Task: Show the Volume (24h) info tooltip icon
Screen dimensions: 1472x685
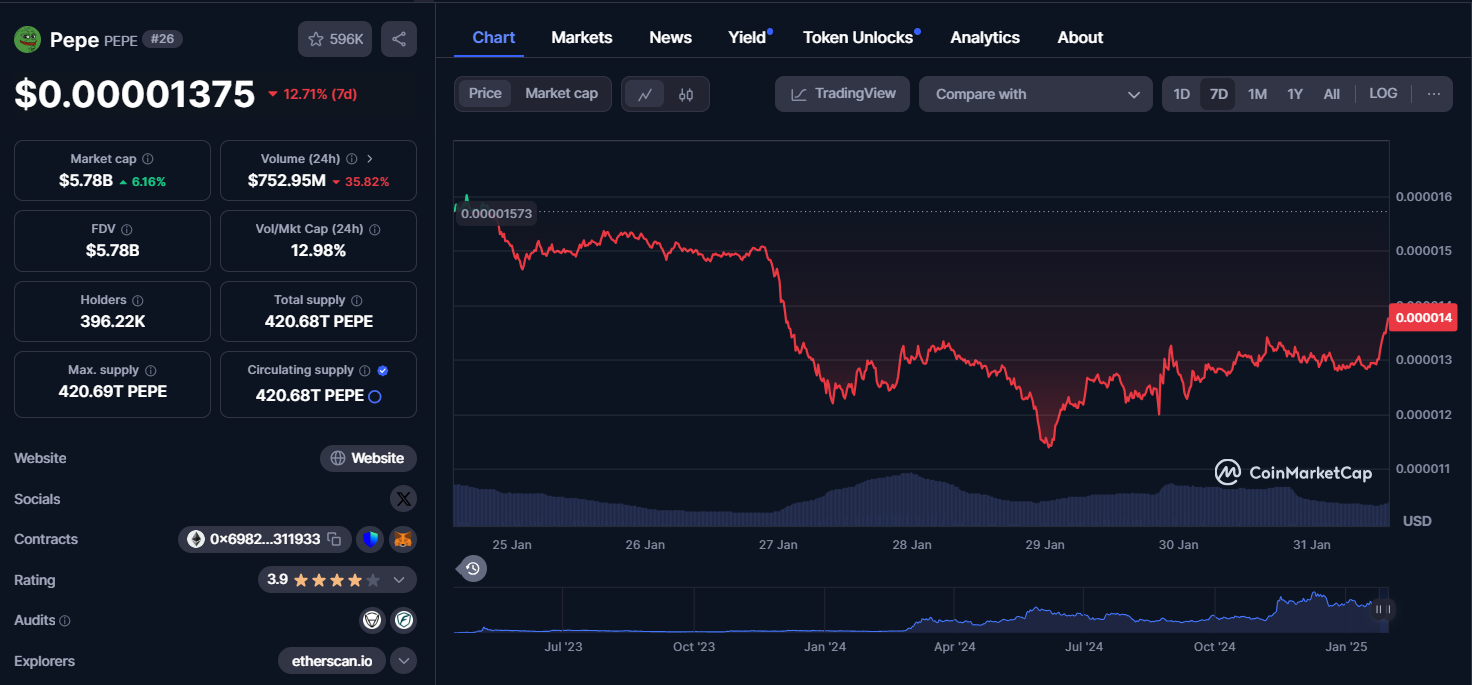Action: 351,159
